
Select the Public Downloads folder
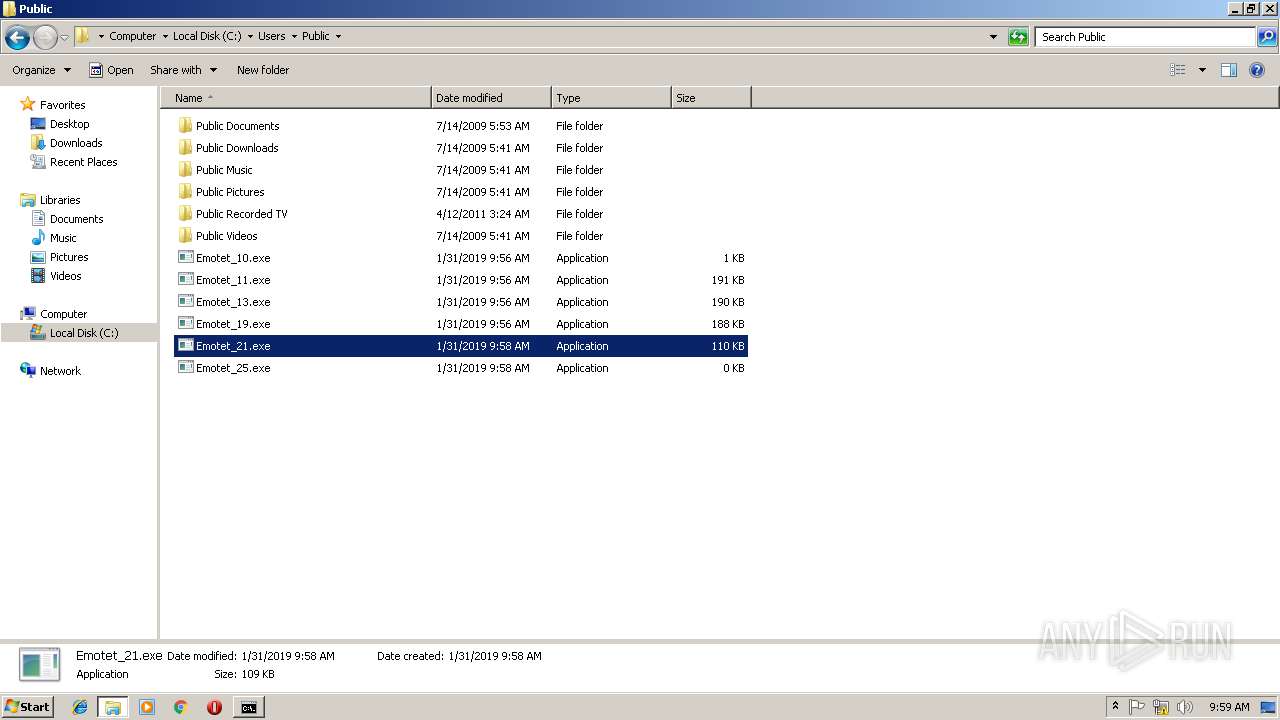click(461, 148)
